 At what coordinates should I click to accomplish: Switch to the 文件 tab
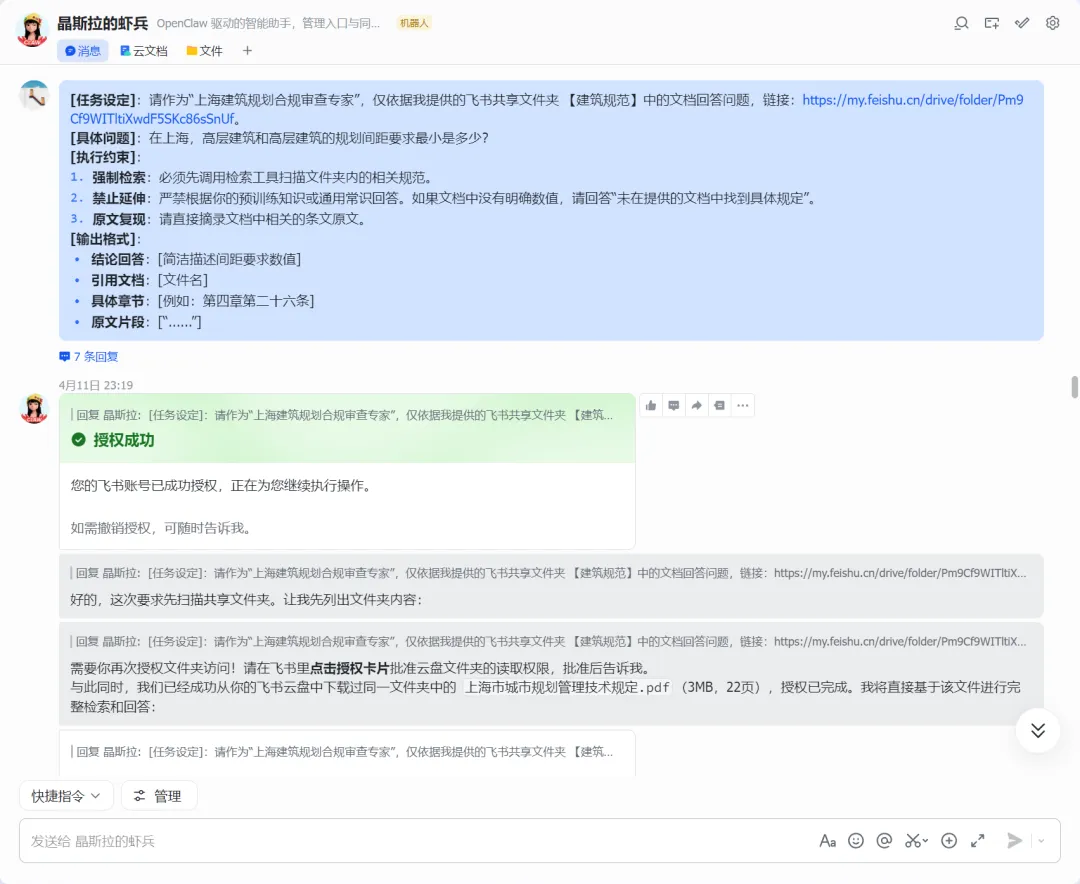(205, 51)
